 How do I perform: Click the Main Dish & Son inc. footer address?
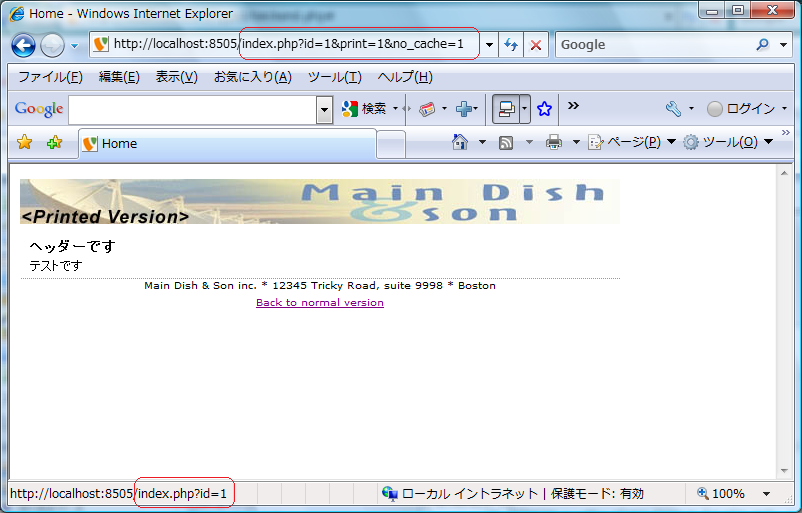(x=320, y=285)
